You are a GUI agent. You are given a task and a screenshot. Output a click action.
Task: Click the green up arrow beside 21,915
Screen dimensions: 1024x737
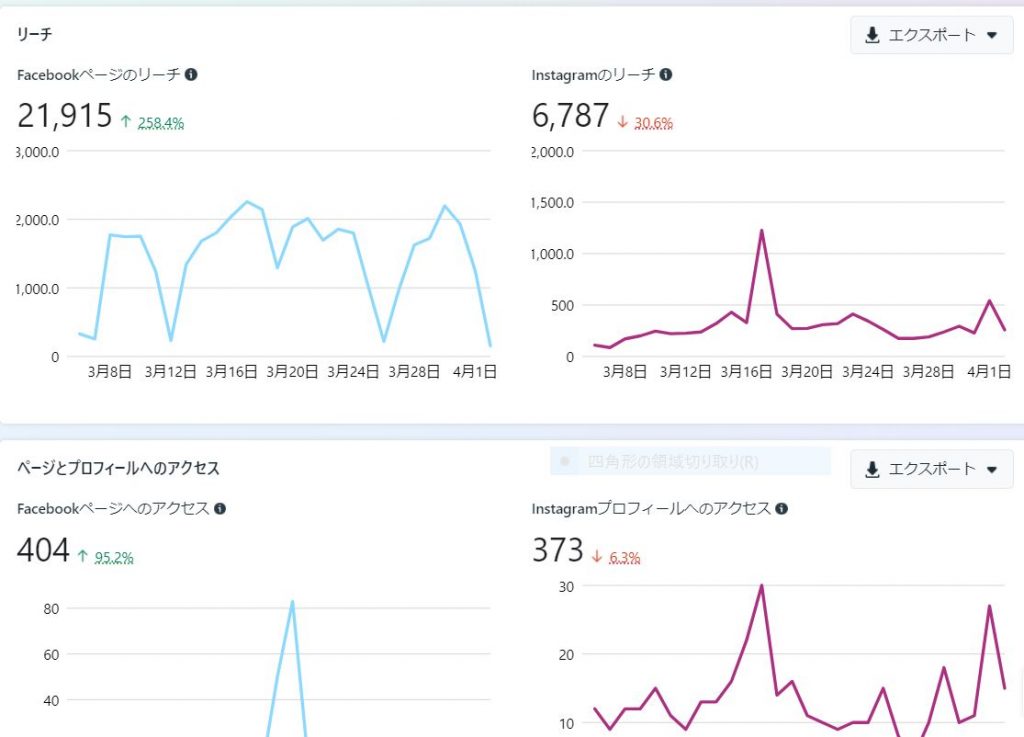pos(126,121)
